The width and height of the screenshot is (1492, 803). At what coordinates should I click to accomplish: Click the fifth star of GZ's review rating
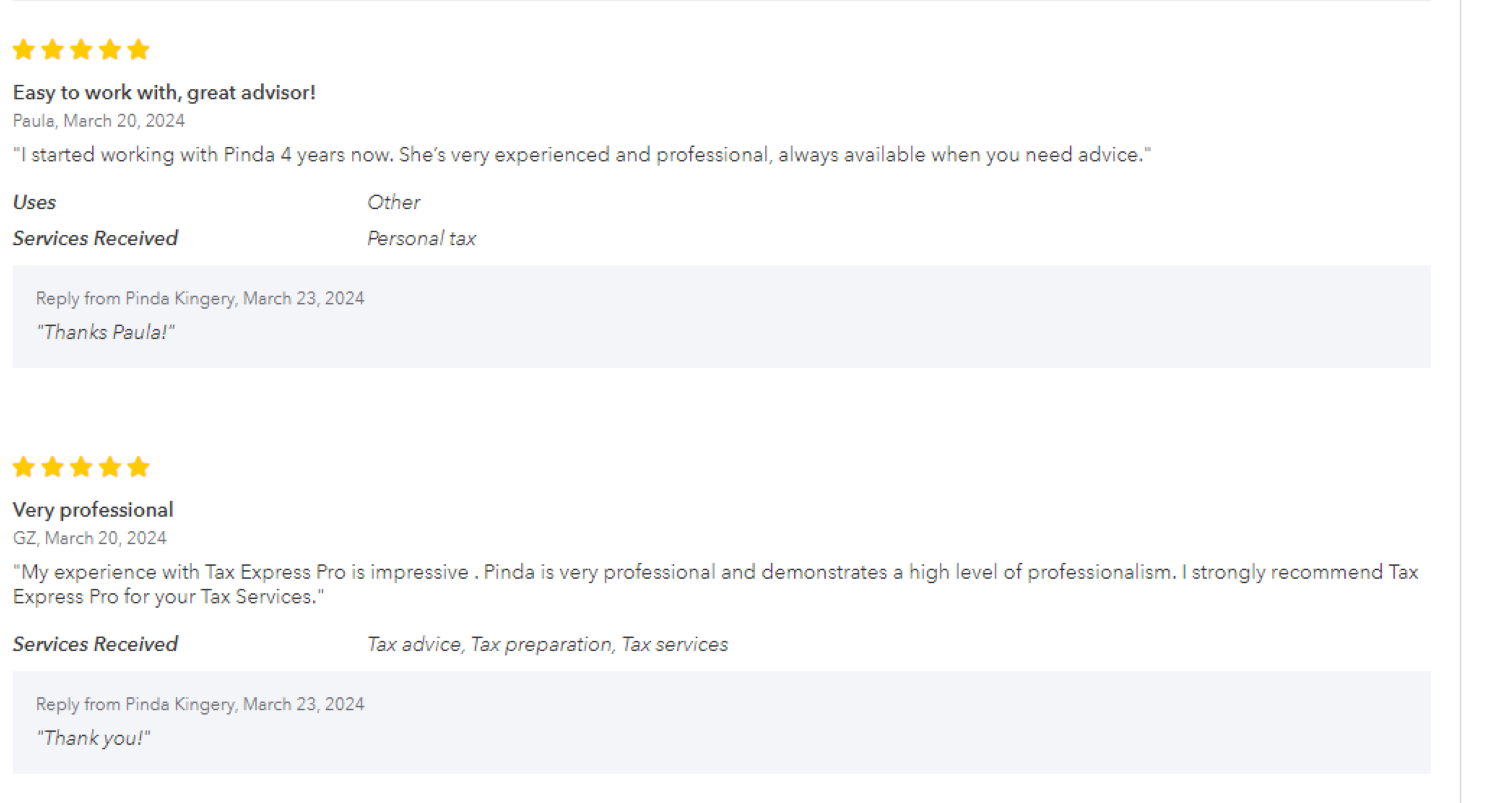(x=139, y=467)
